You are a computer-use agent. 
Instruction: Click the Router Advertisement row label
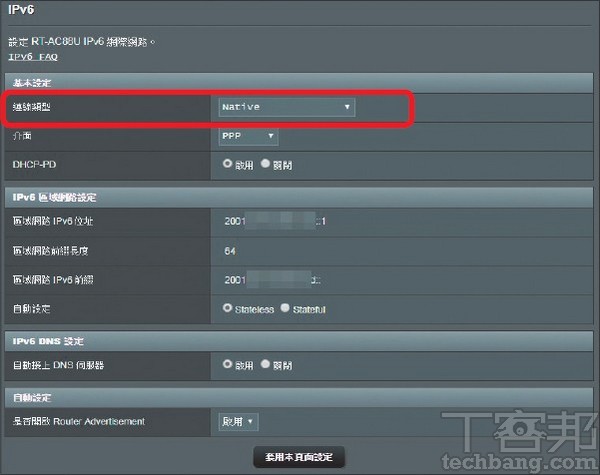78,422
